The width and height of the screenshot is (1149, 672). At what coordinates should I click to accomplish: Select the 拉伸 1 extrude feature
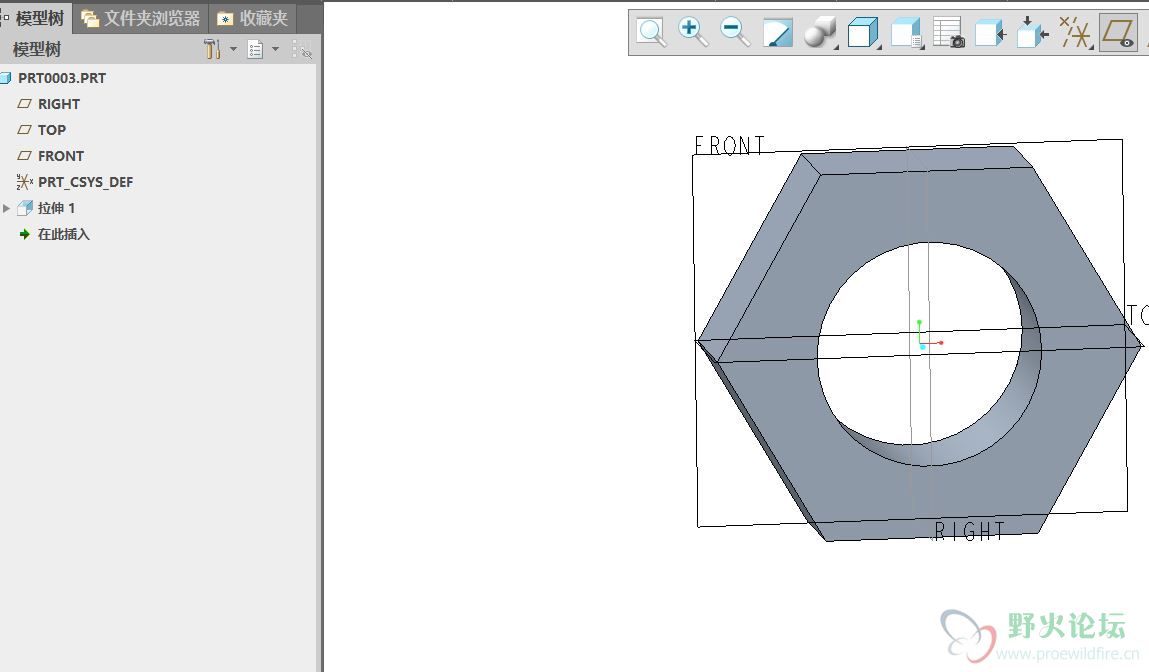point(56,208)
